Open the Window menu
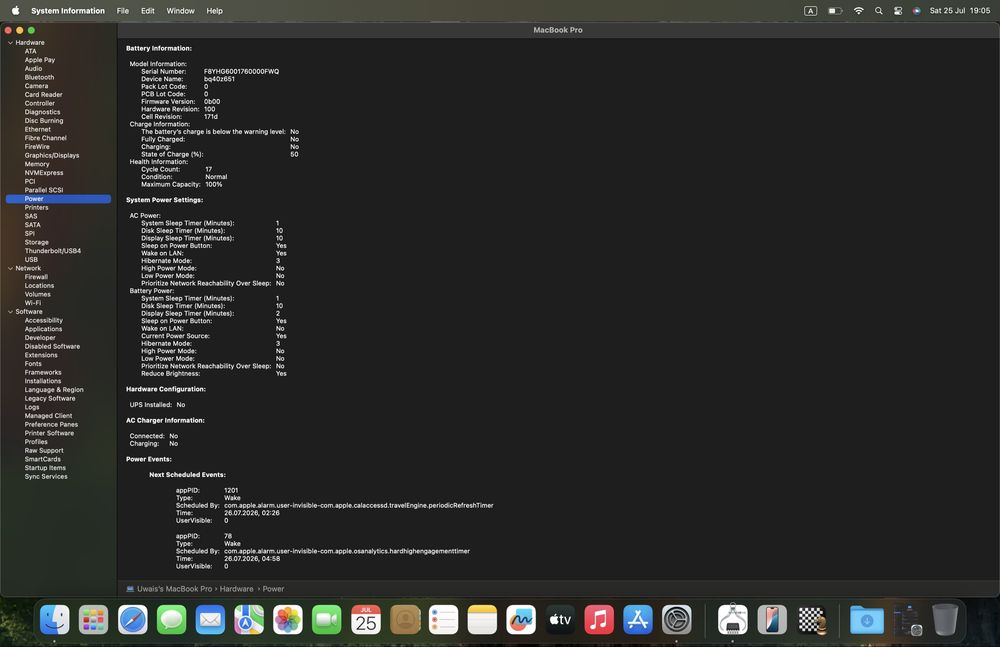 coord(180,11)
